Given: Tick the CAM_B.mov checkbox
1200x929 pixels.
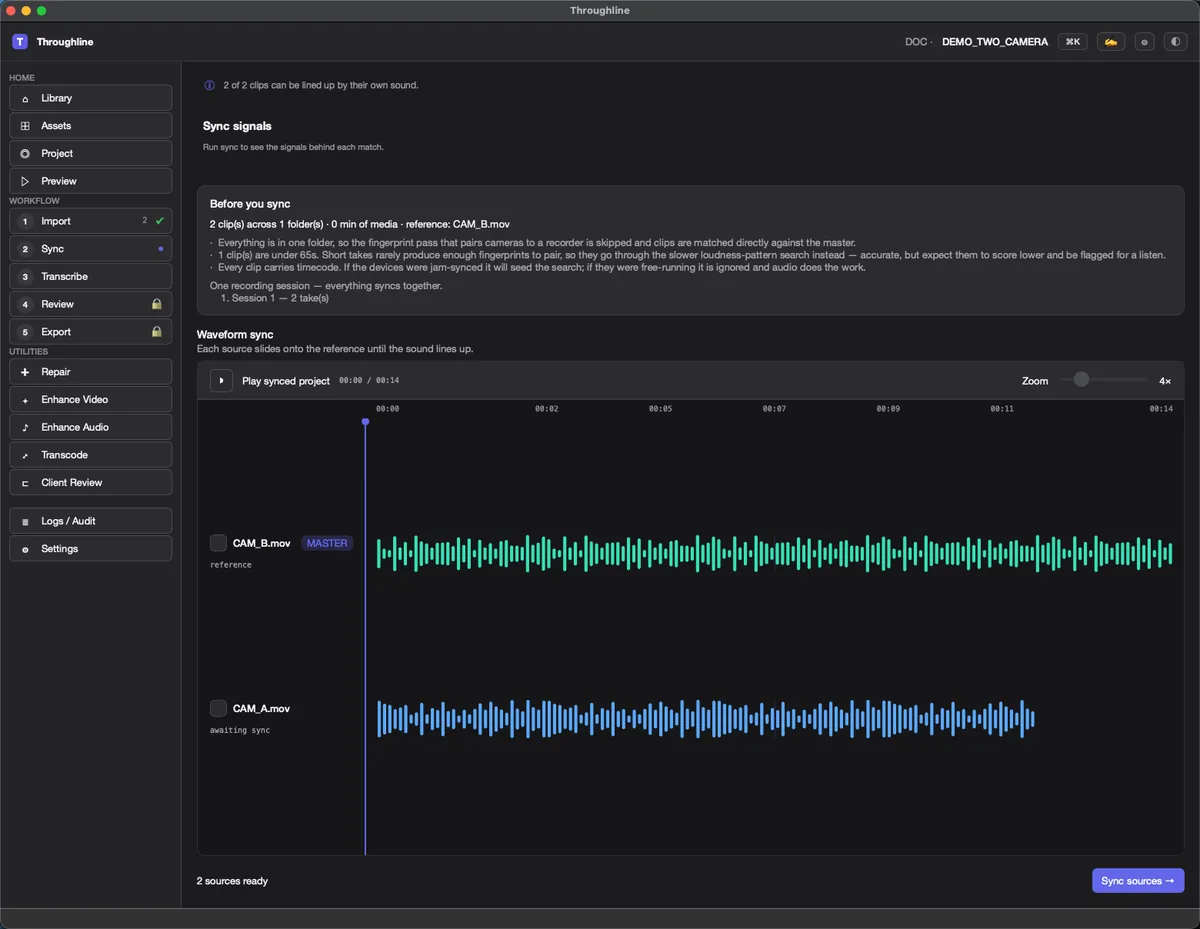Looking at the screenshot, I should [x=218, y=543].
